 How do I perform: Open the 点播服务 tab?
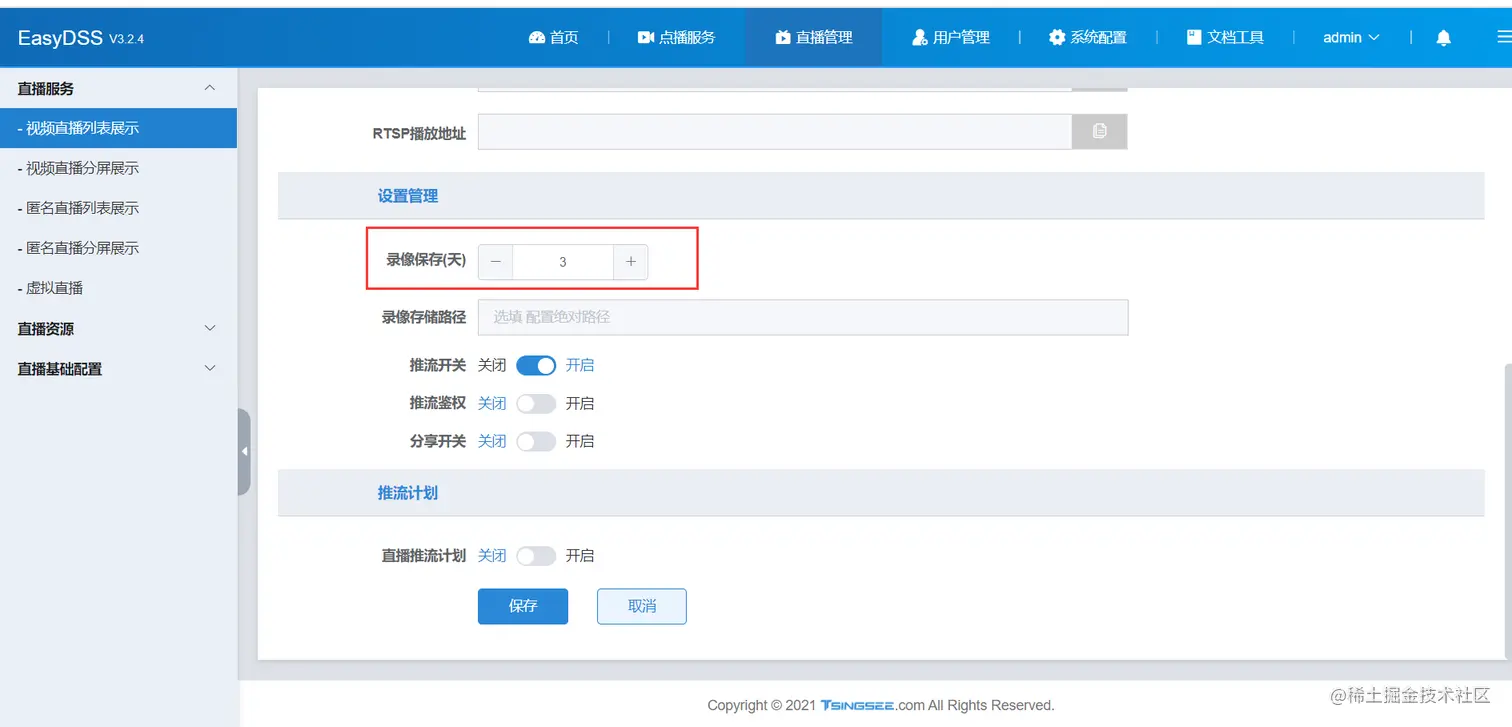coord(677,37)
